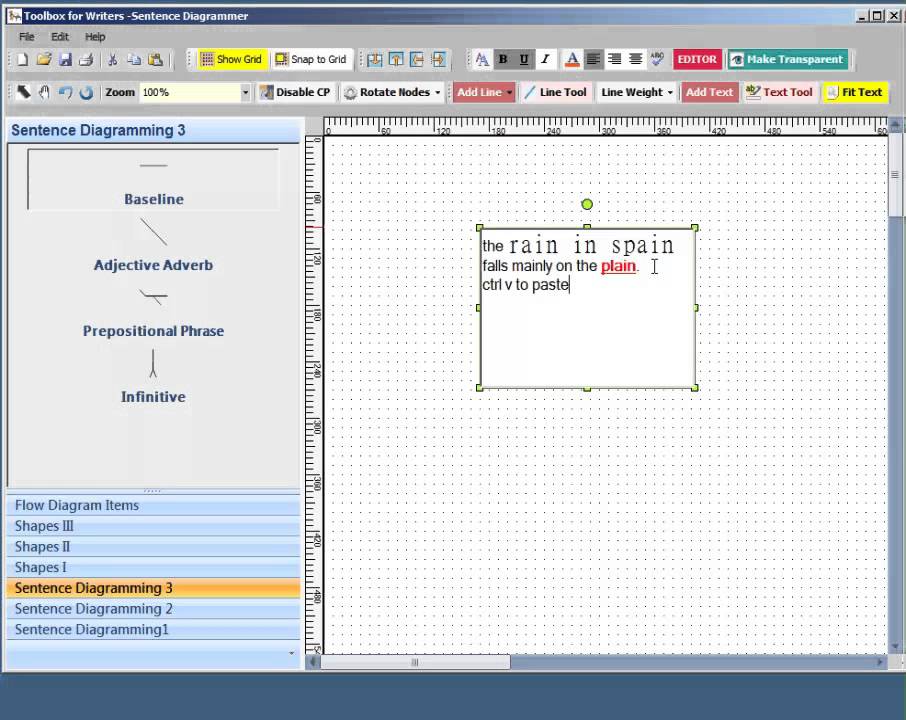Toggle Snap to Grid
906x720 pixels.
coord(311,60)
